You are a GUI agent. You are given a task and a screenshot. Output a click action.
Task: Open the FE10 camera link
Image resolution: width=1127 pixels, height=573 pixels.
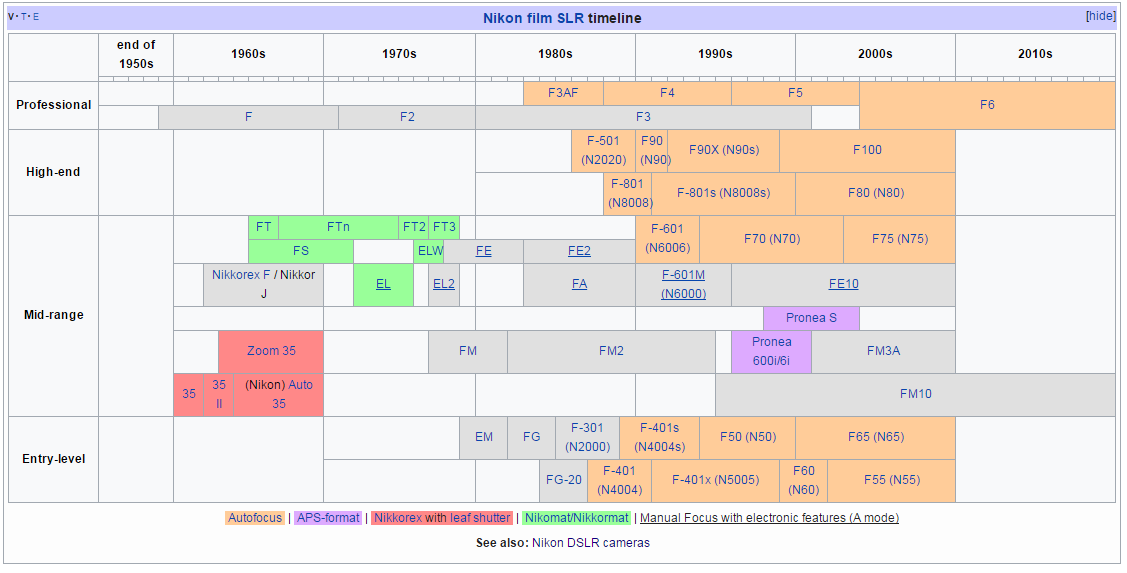pos(844,284)
